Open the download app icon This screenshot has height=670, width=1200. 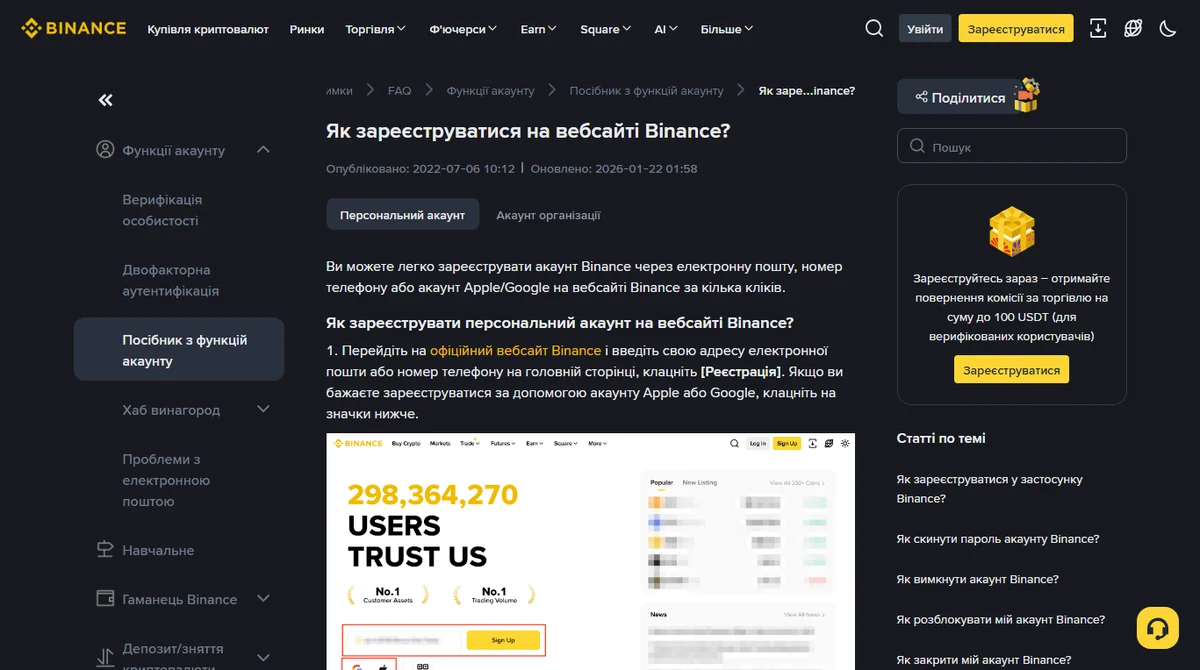pos(1098,28)
